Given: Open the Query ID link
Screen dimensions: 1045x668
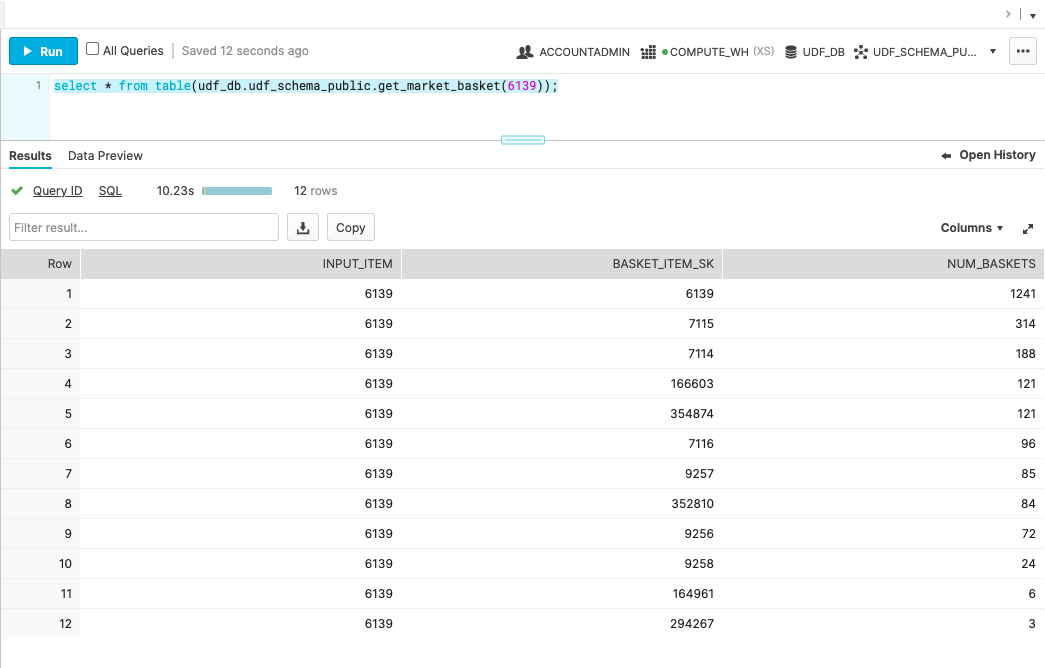Looking at the screenshot, I should click(x=57, y=191).
